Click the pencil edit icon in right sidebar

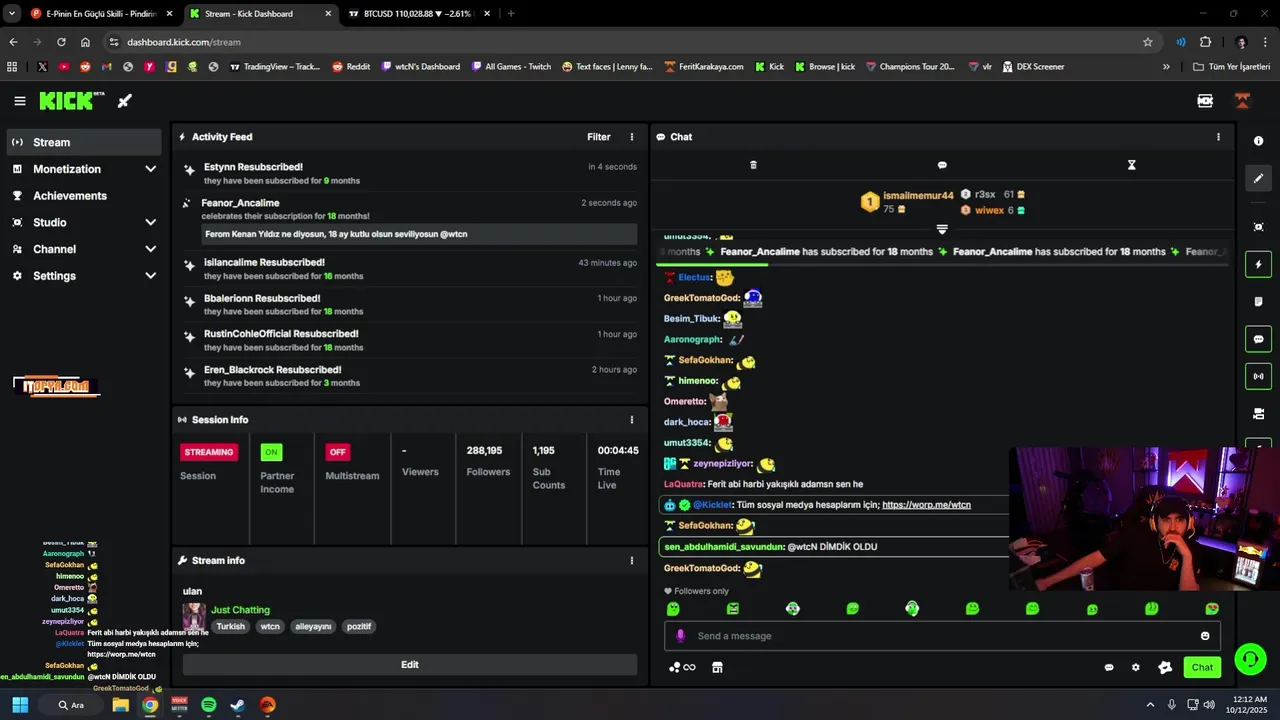coord(1258,178)
